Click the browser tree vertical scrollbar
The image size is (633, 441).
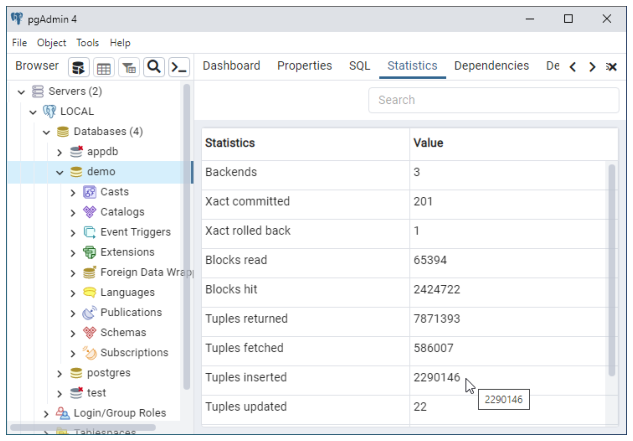(x=186, y=237)
